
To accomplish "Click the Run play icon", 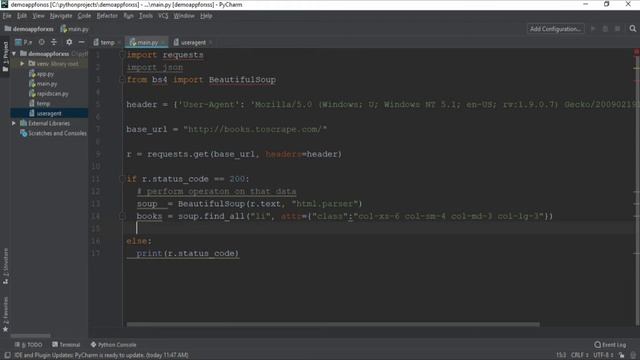I will tap(593, 29).
